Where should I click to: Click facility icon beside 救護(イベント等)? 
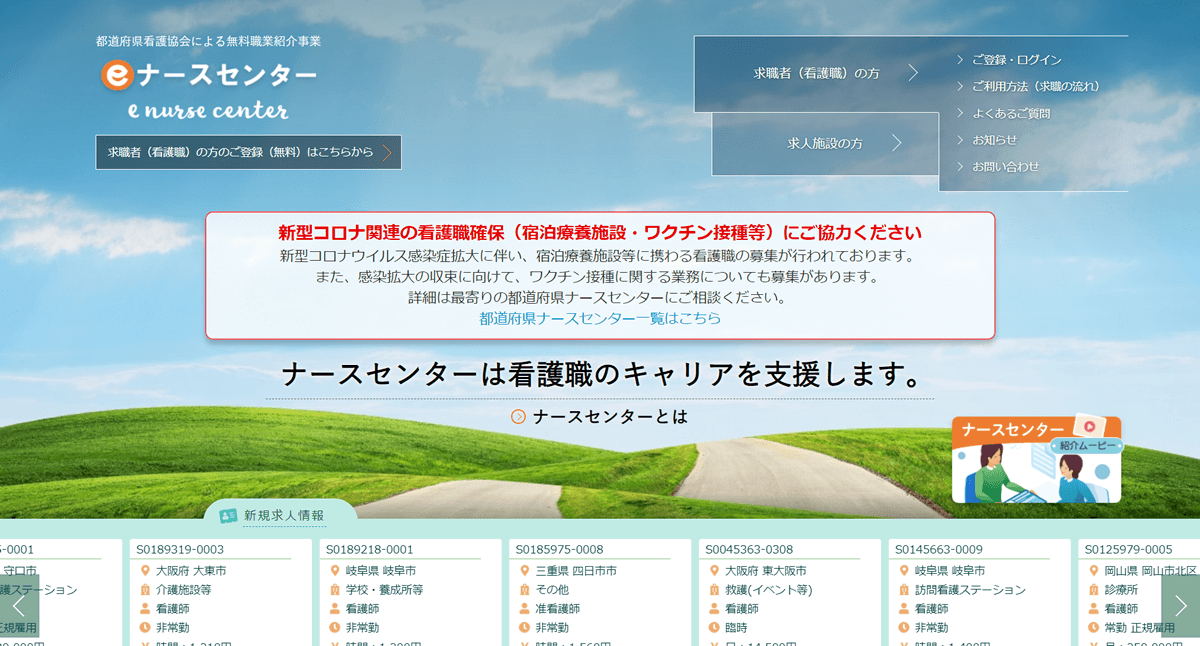(x=715, y=590)
